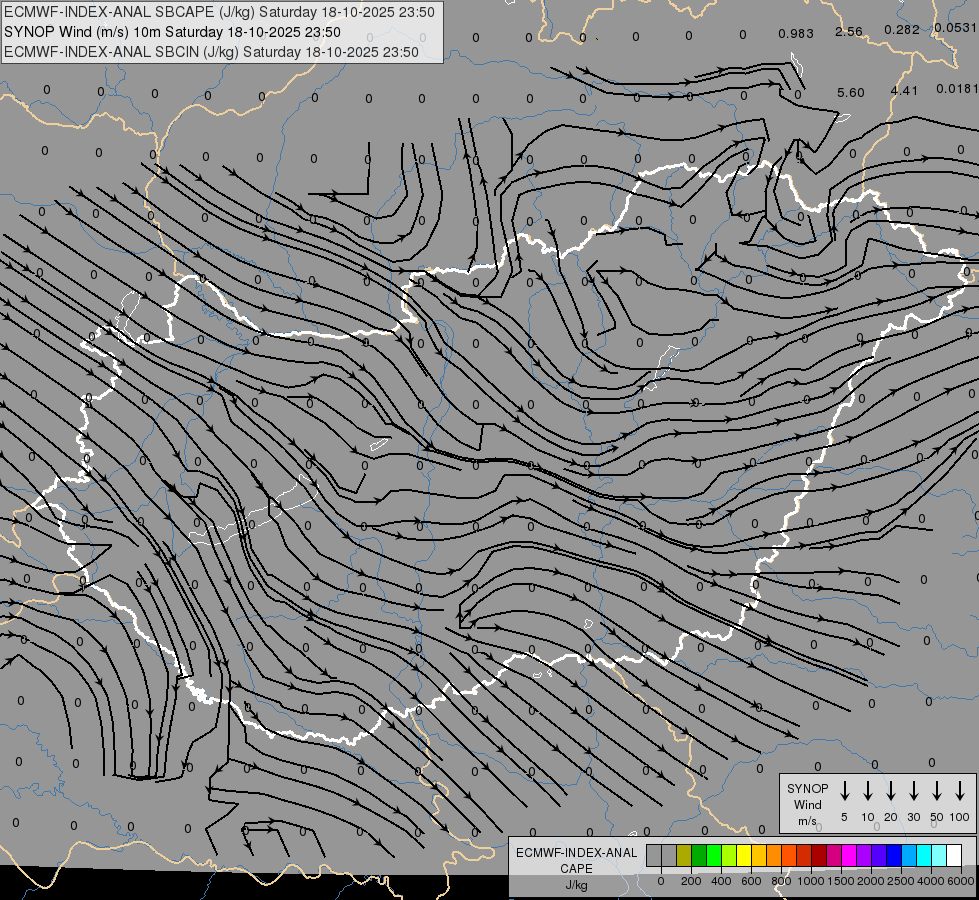The width and height of the screenshot is (979, 900).
Task: Select the dark green CAPE legend swatch
Action: [x=699, y=855]
